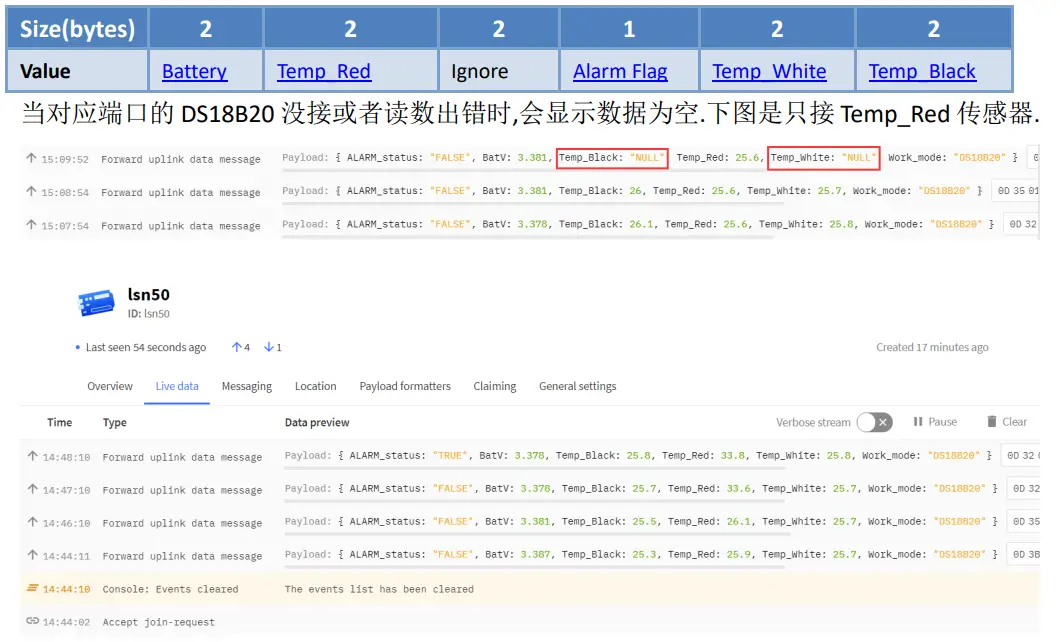Open the Payload formatters tab
The image size is (1060, 642).
[x=405, y=386]
